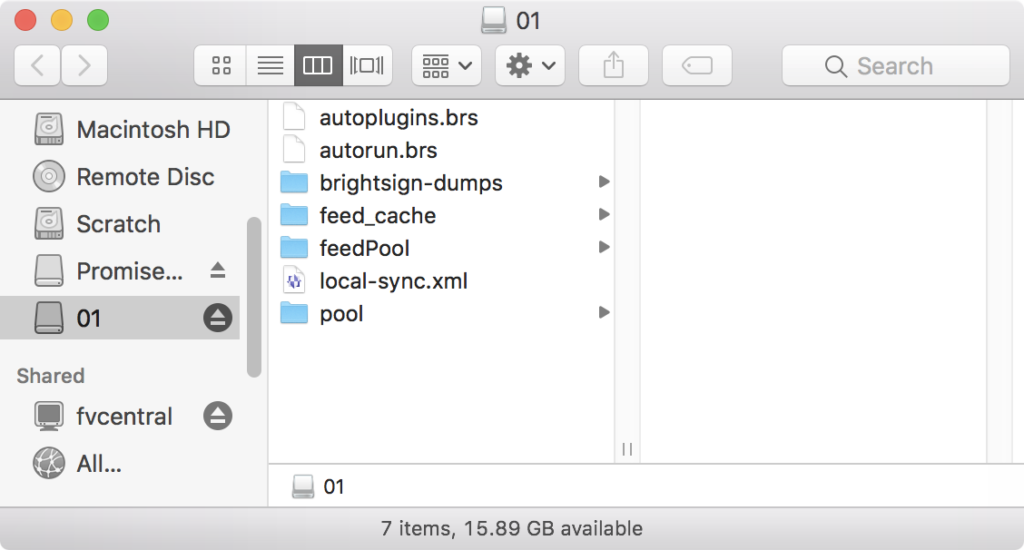Image resolution: width=1024 pixels, height=550 pixels.
Task: Click the sidebar scrollbar
Action: tap(254, 297)
